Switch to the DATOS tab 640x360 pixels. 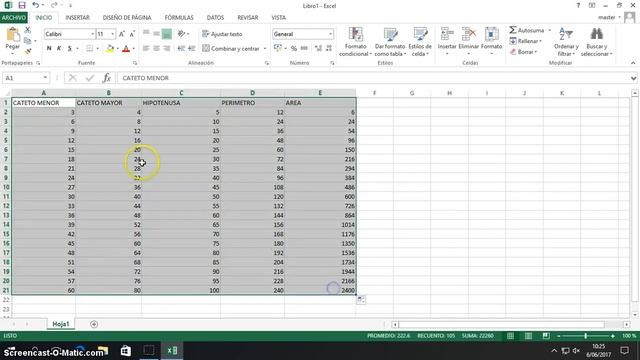215,18
